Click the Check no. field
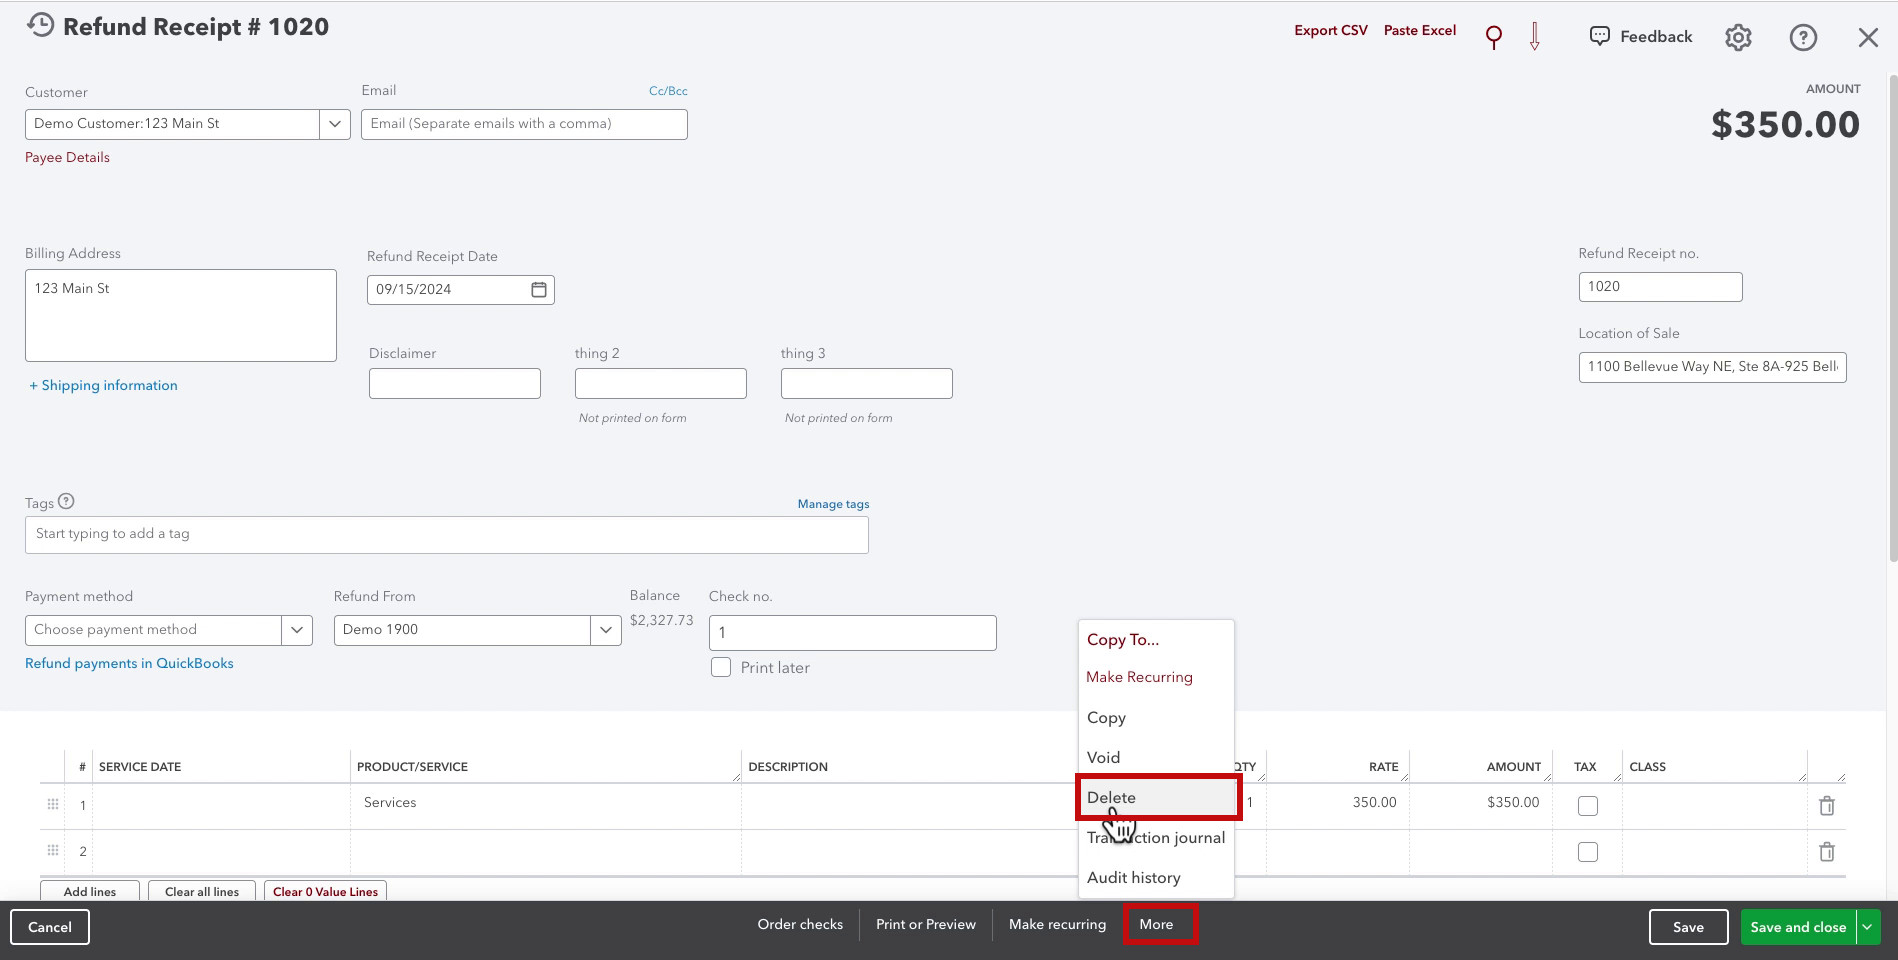The height and width of the screenshot is (960, 1898). point(853,633)
